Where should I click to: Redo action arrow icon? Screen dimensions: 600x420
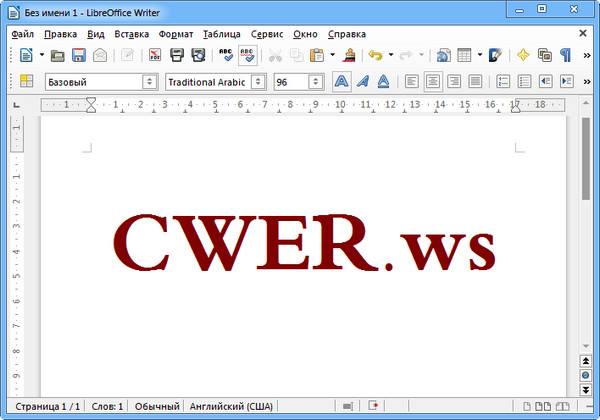tap(406, 55)
